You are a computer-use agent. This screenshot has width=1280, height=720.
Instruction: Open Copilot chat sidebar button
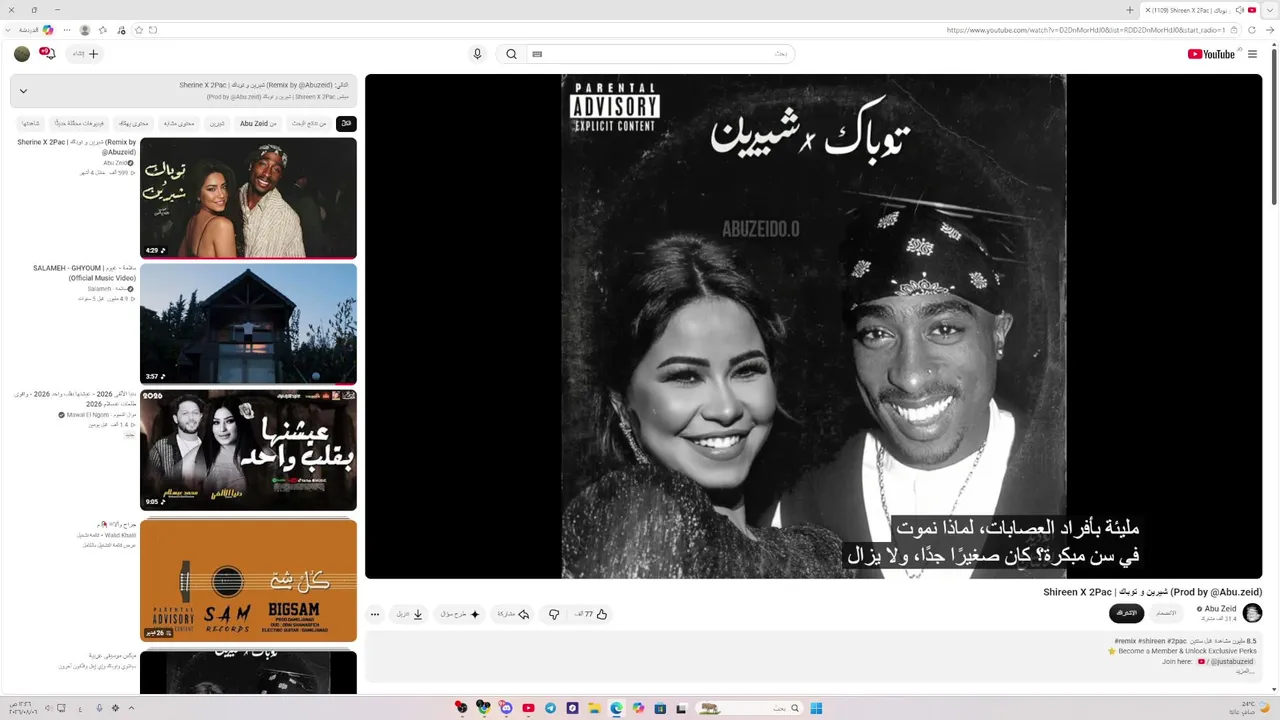pyautogui.click(x=47, y=30)
